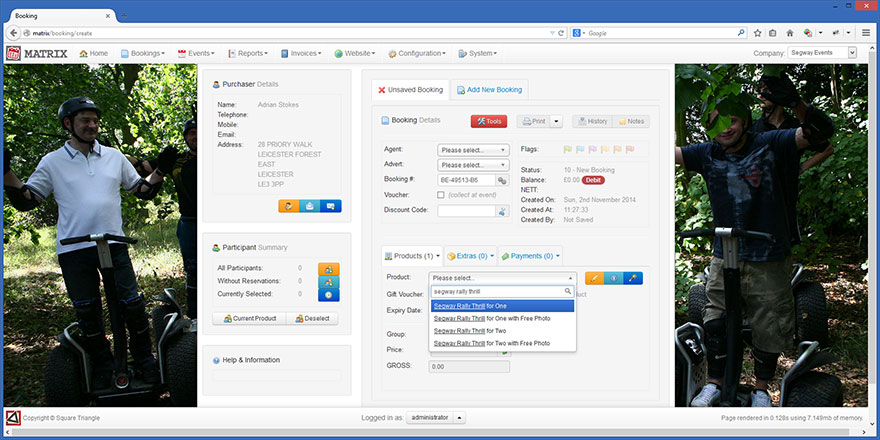Click the orange pencil product icon button
This screenshot has height=440, width=880.
click(x=594, y=278)
